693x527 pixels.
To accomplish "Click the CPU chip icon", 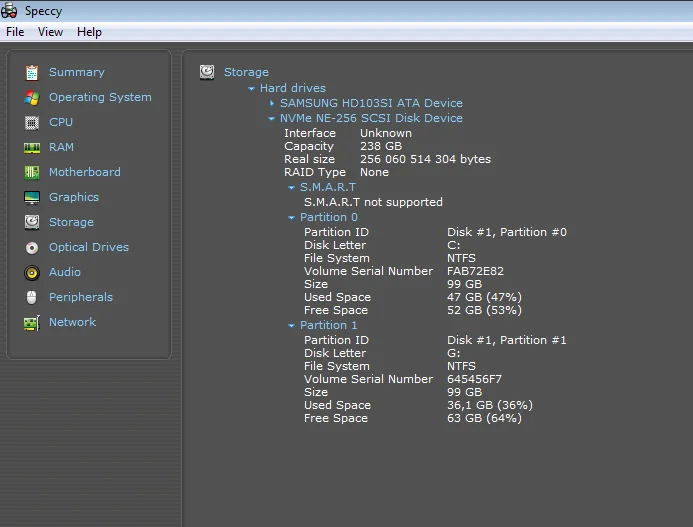I will tap(32, 122).
